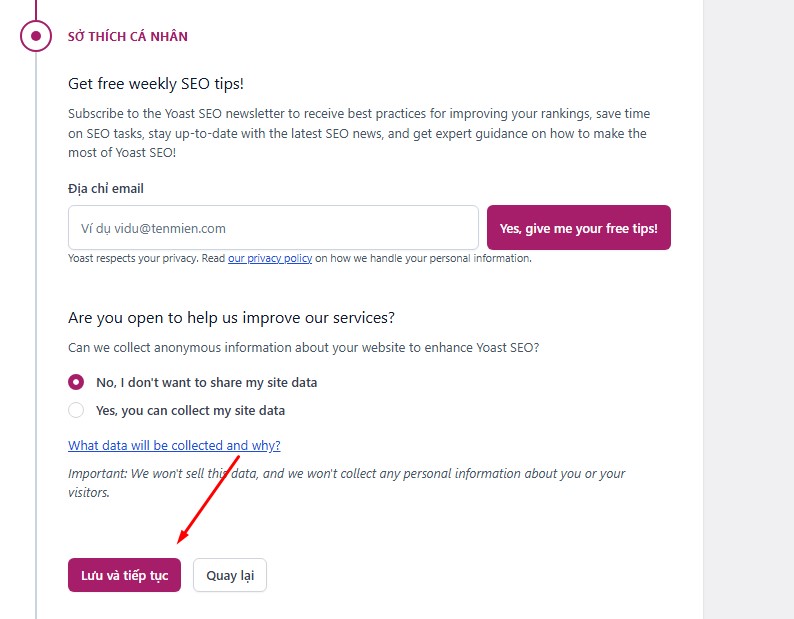Click the italic "Important: We won't sell" note

(346, 482)
